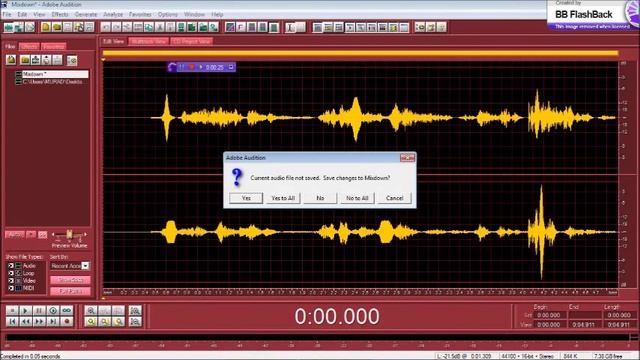
Task: Click the Full Paths button
Action: tap(70, 291)
